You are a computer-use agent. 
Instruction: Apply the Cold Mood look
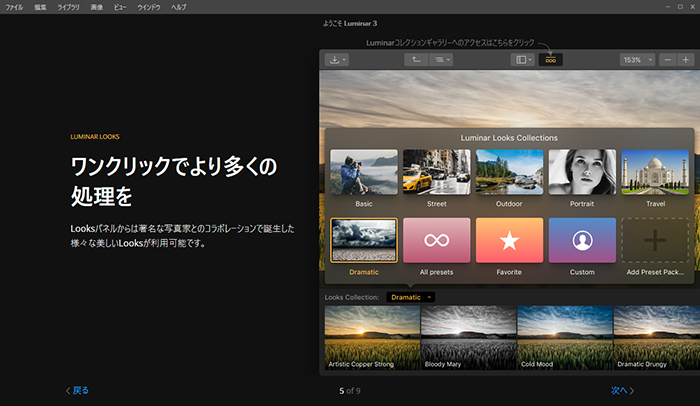(565, 338)
